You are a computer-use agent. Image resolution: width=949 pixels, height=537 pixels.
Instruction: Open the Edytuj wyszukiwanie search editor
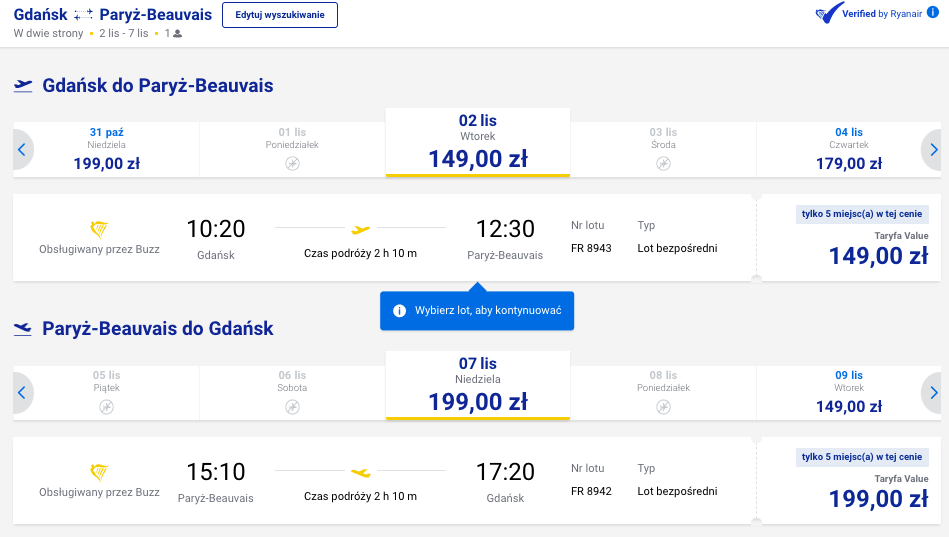pos(280,15)
